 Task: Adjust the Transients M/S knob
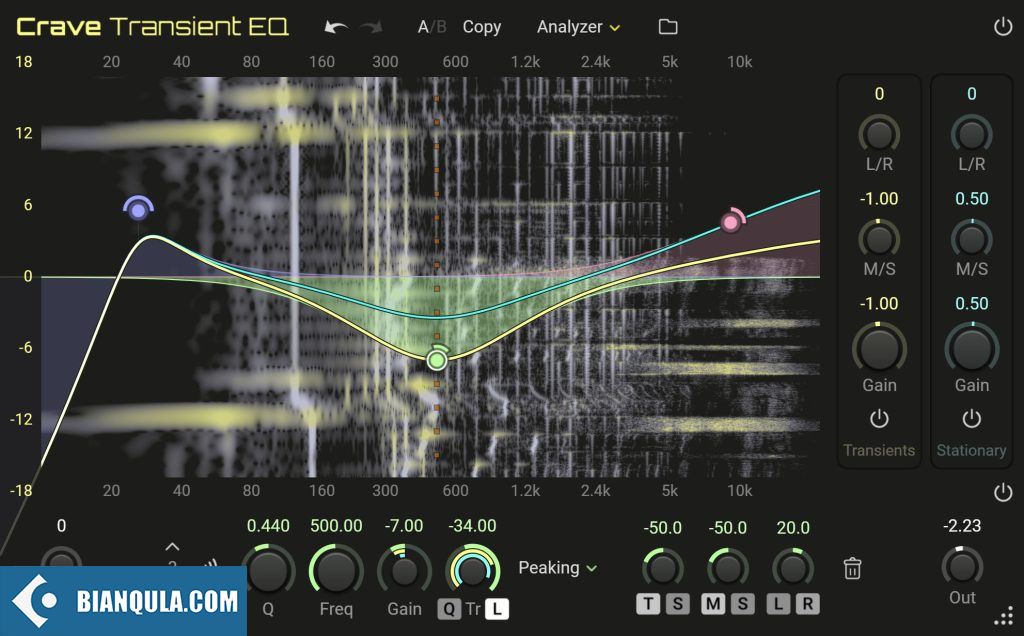coord(879,239)
